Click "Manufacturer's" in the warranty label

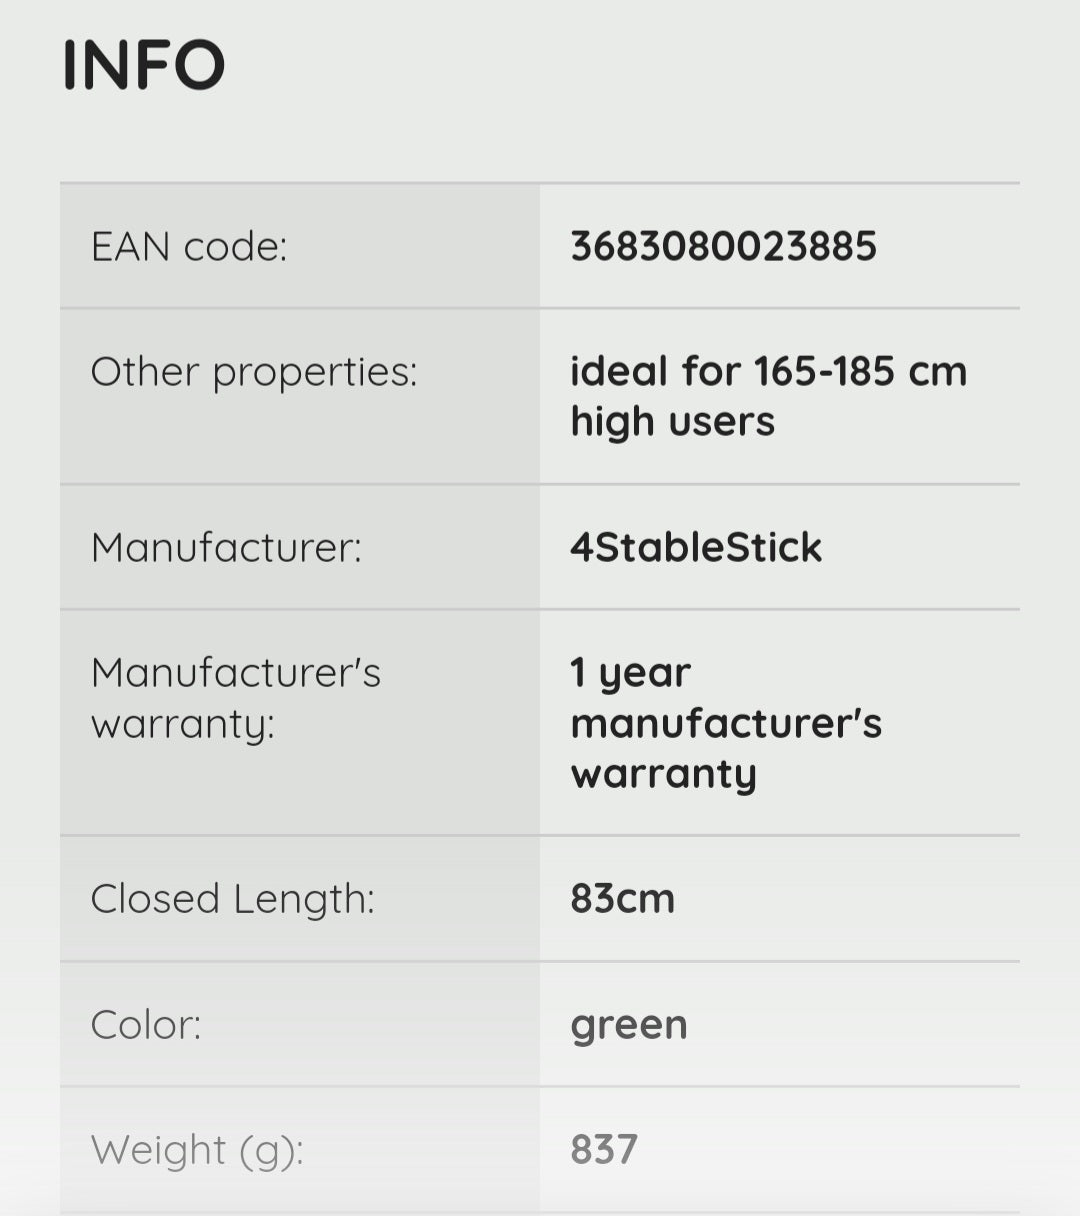click(x=236, y=673)
